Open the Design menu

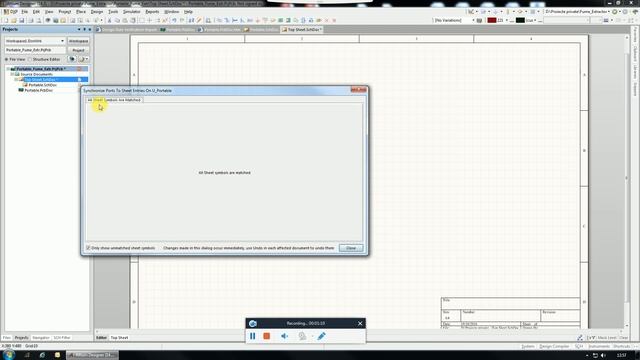(97, 12)
